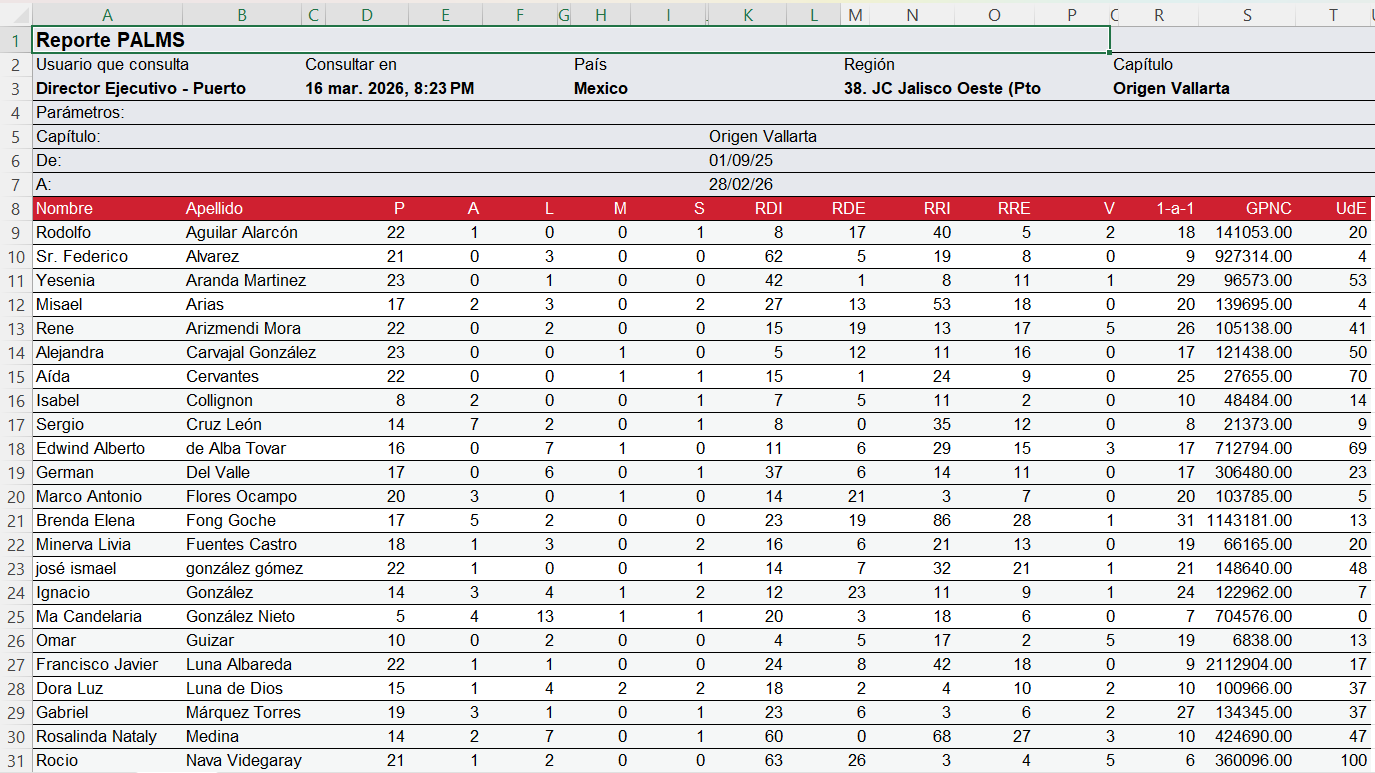Select column S header
Viewport: 1375px width, 773px height.
pyautogui.click(x=1246, y=14)
